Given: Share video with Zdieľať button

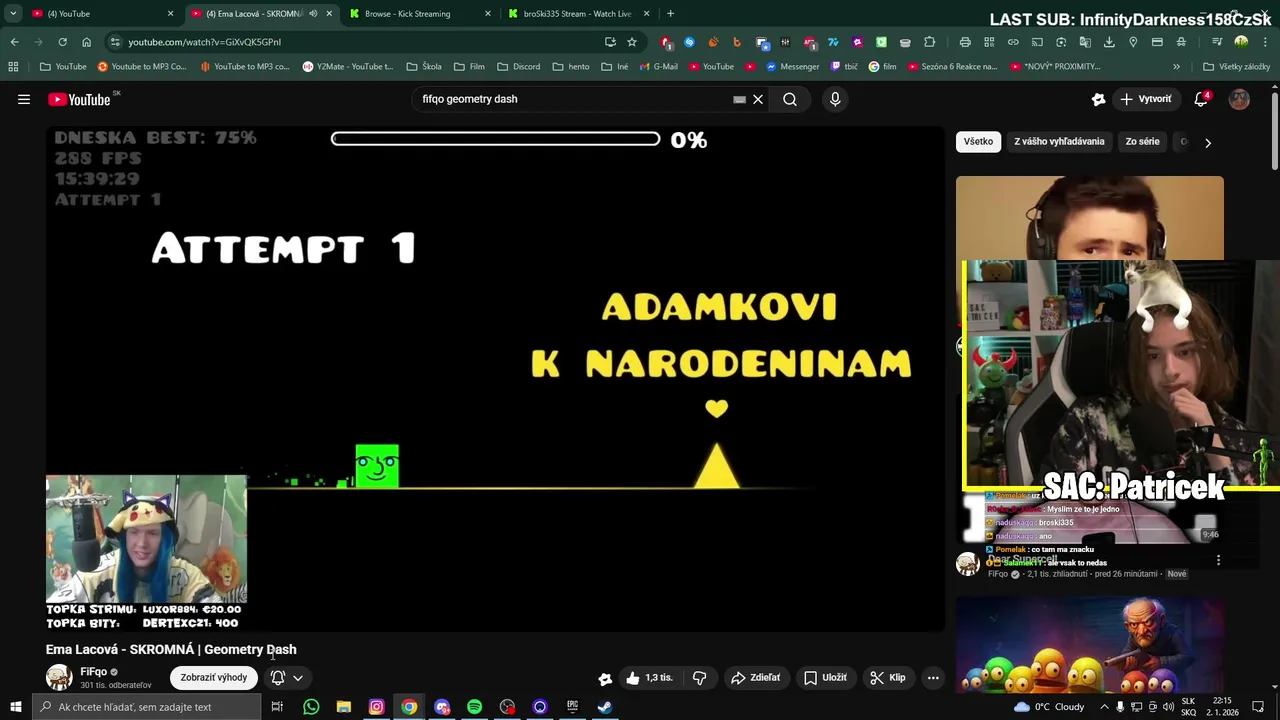Looking at the screenshot, I should click(755, 677).
